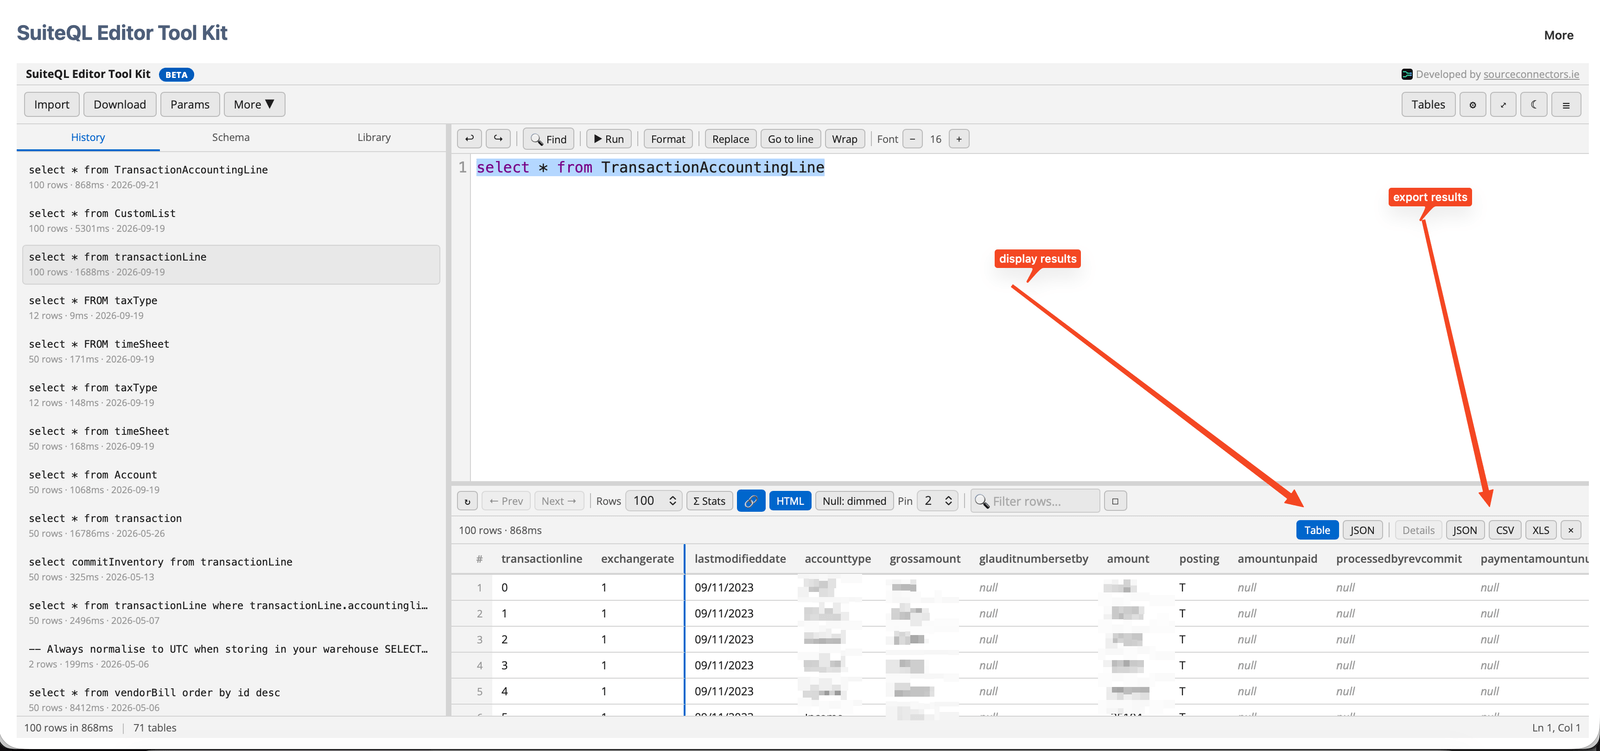Focus the Filter rows input
Viewport: 1600px width, 751px height.
click(x=1035, y=501)
